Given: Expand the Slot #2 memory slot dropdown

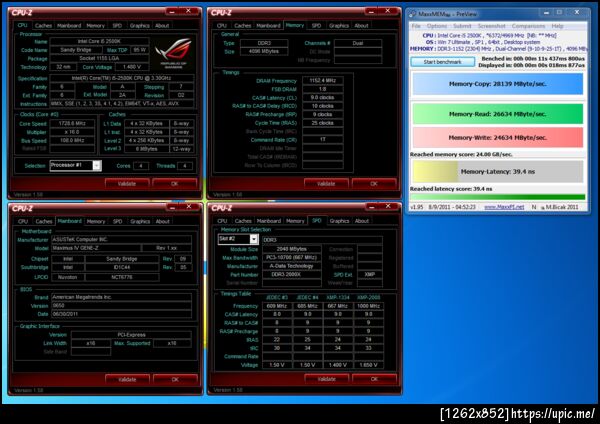Looking at the screenshot, I should click(254, 239).
